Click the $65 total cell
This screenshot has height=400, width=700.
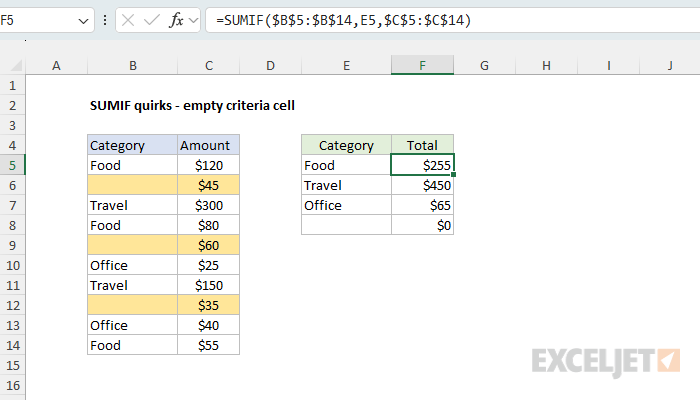(x=422, y=205)
